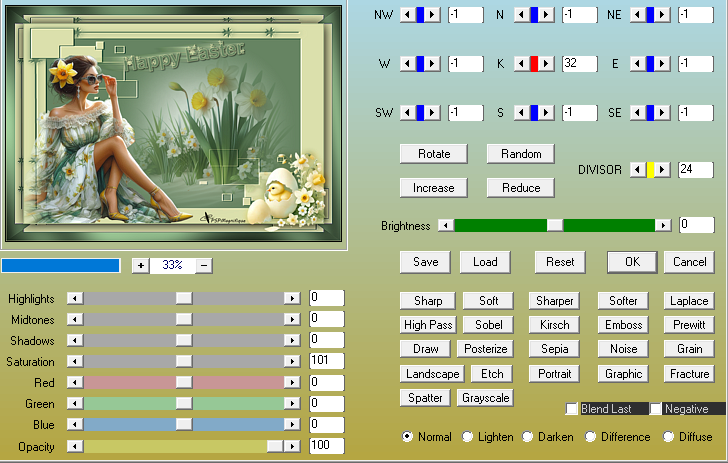Select the Difference radio option
728x463 pixels.
coord(591,437)
